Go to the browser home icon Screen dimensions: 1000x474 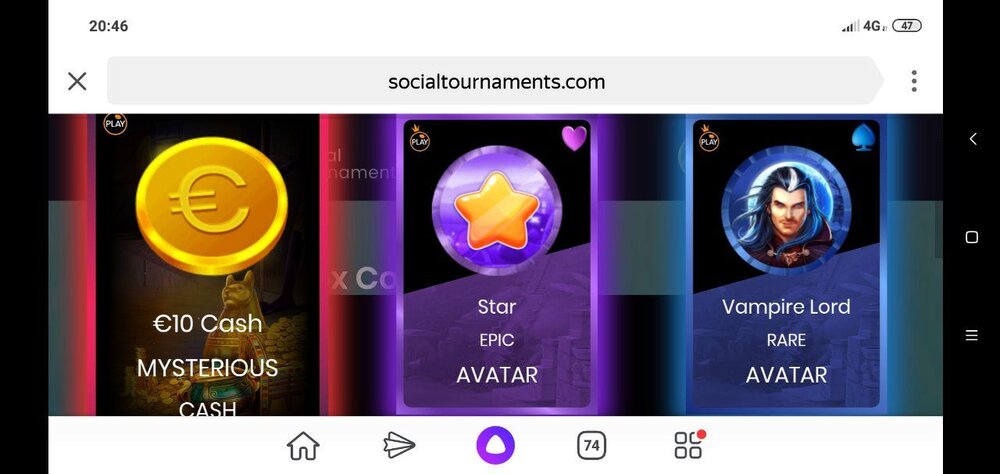(x=302, y=445)
